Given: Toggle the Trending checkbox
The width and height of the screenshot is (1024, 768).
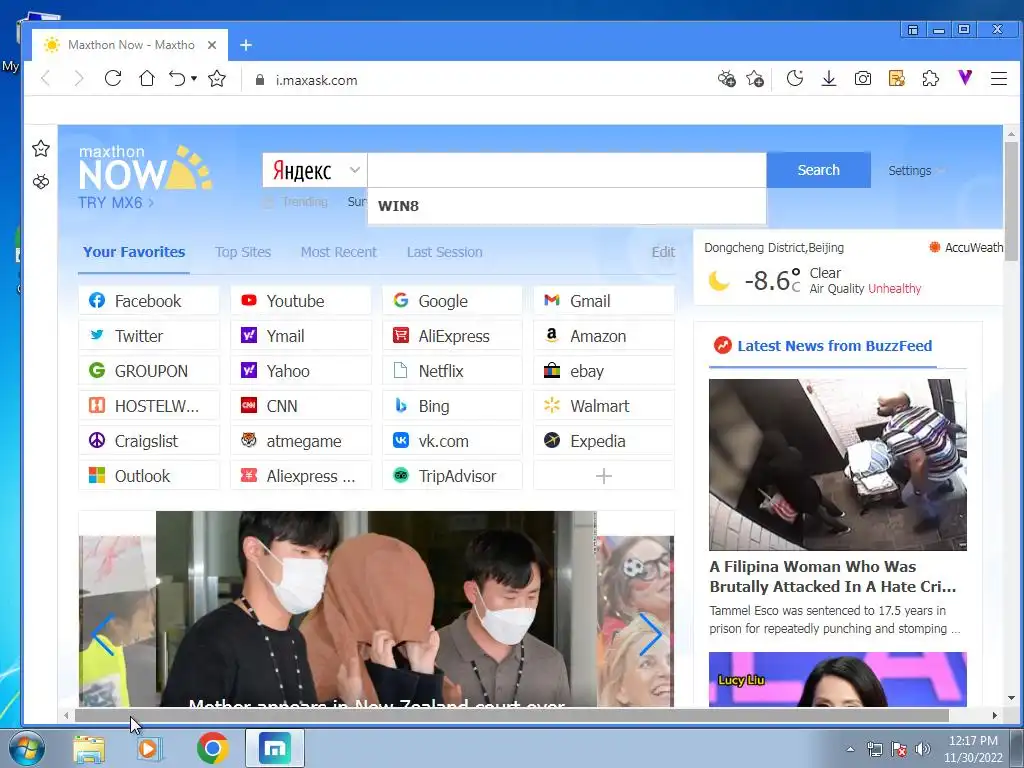Looking at the screenshot, I should click(x=268, y=202).
